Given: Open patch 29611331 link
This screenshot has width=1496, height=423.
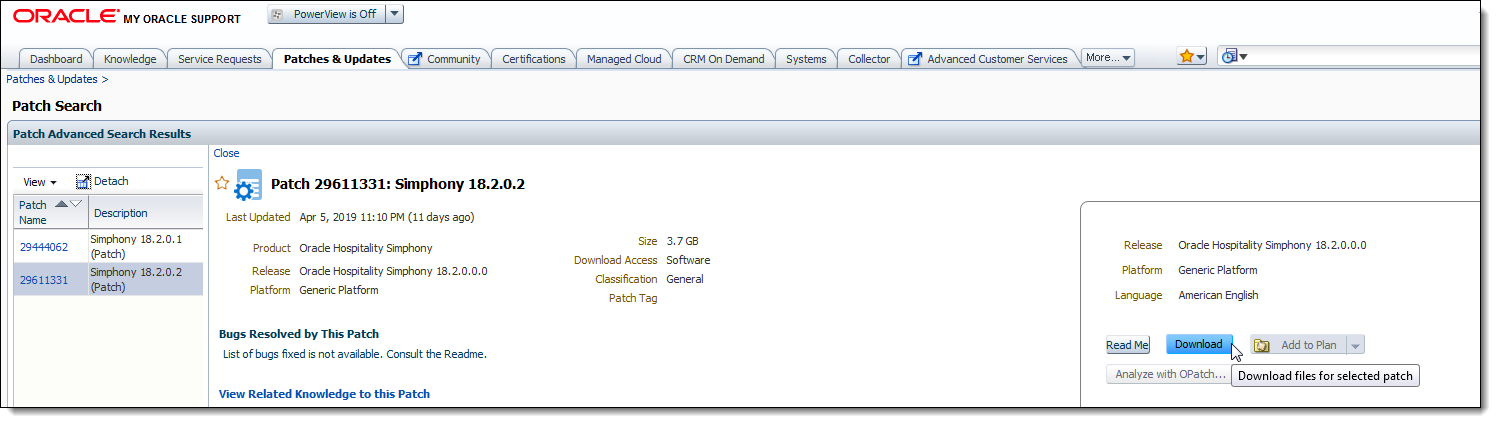Looking at the screenshot, I should 43,280.
